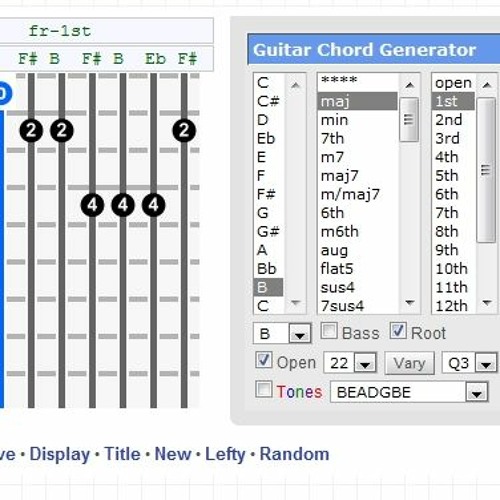Select aug chord type
Image resolution: width=500 pixels, height=500 pixels.
(358, 250)
